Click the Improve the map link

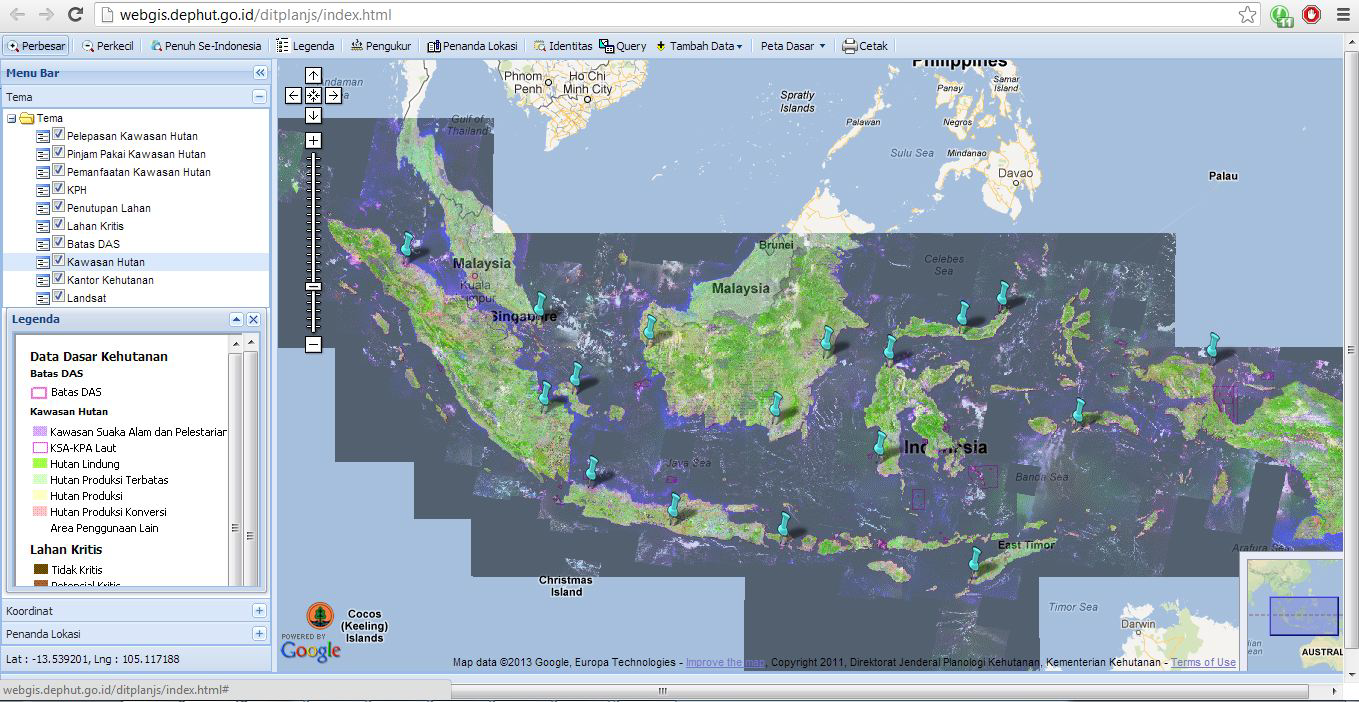coord(723,662)
